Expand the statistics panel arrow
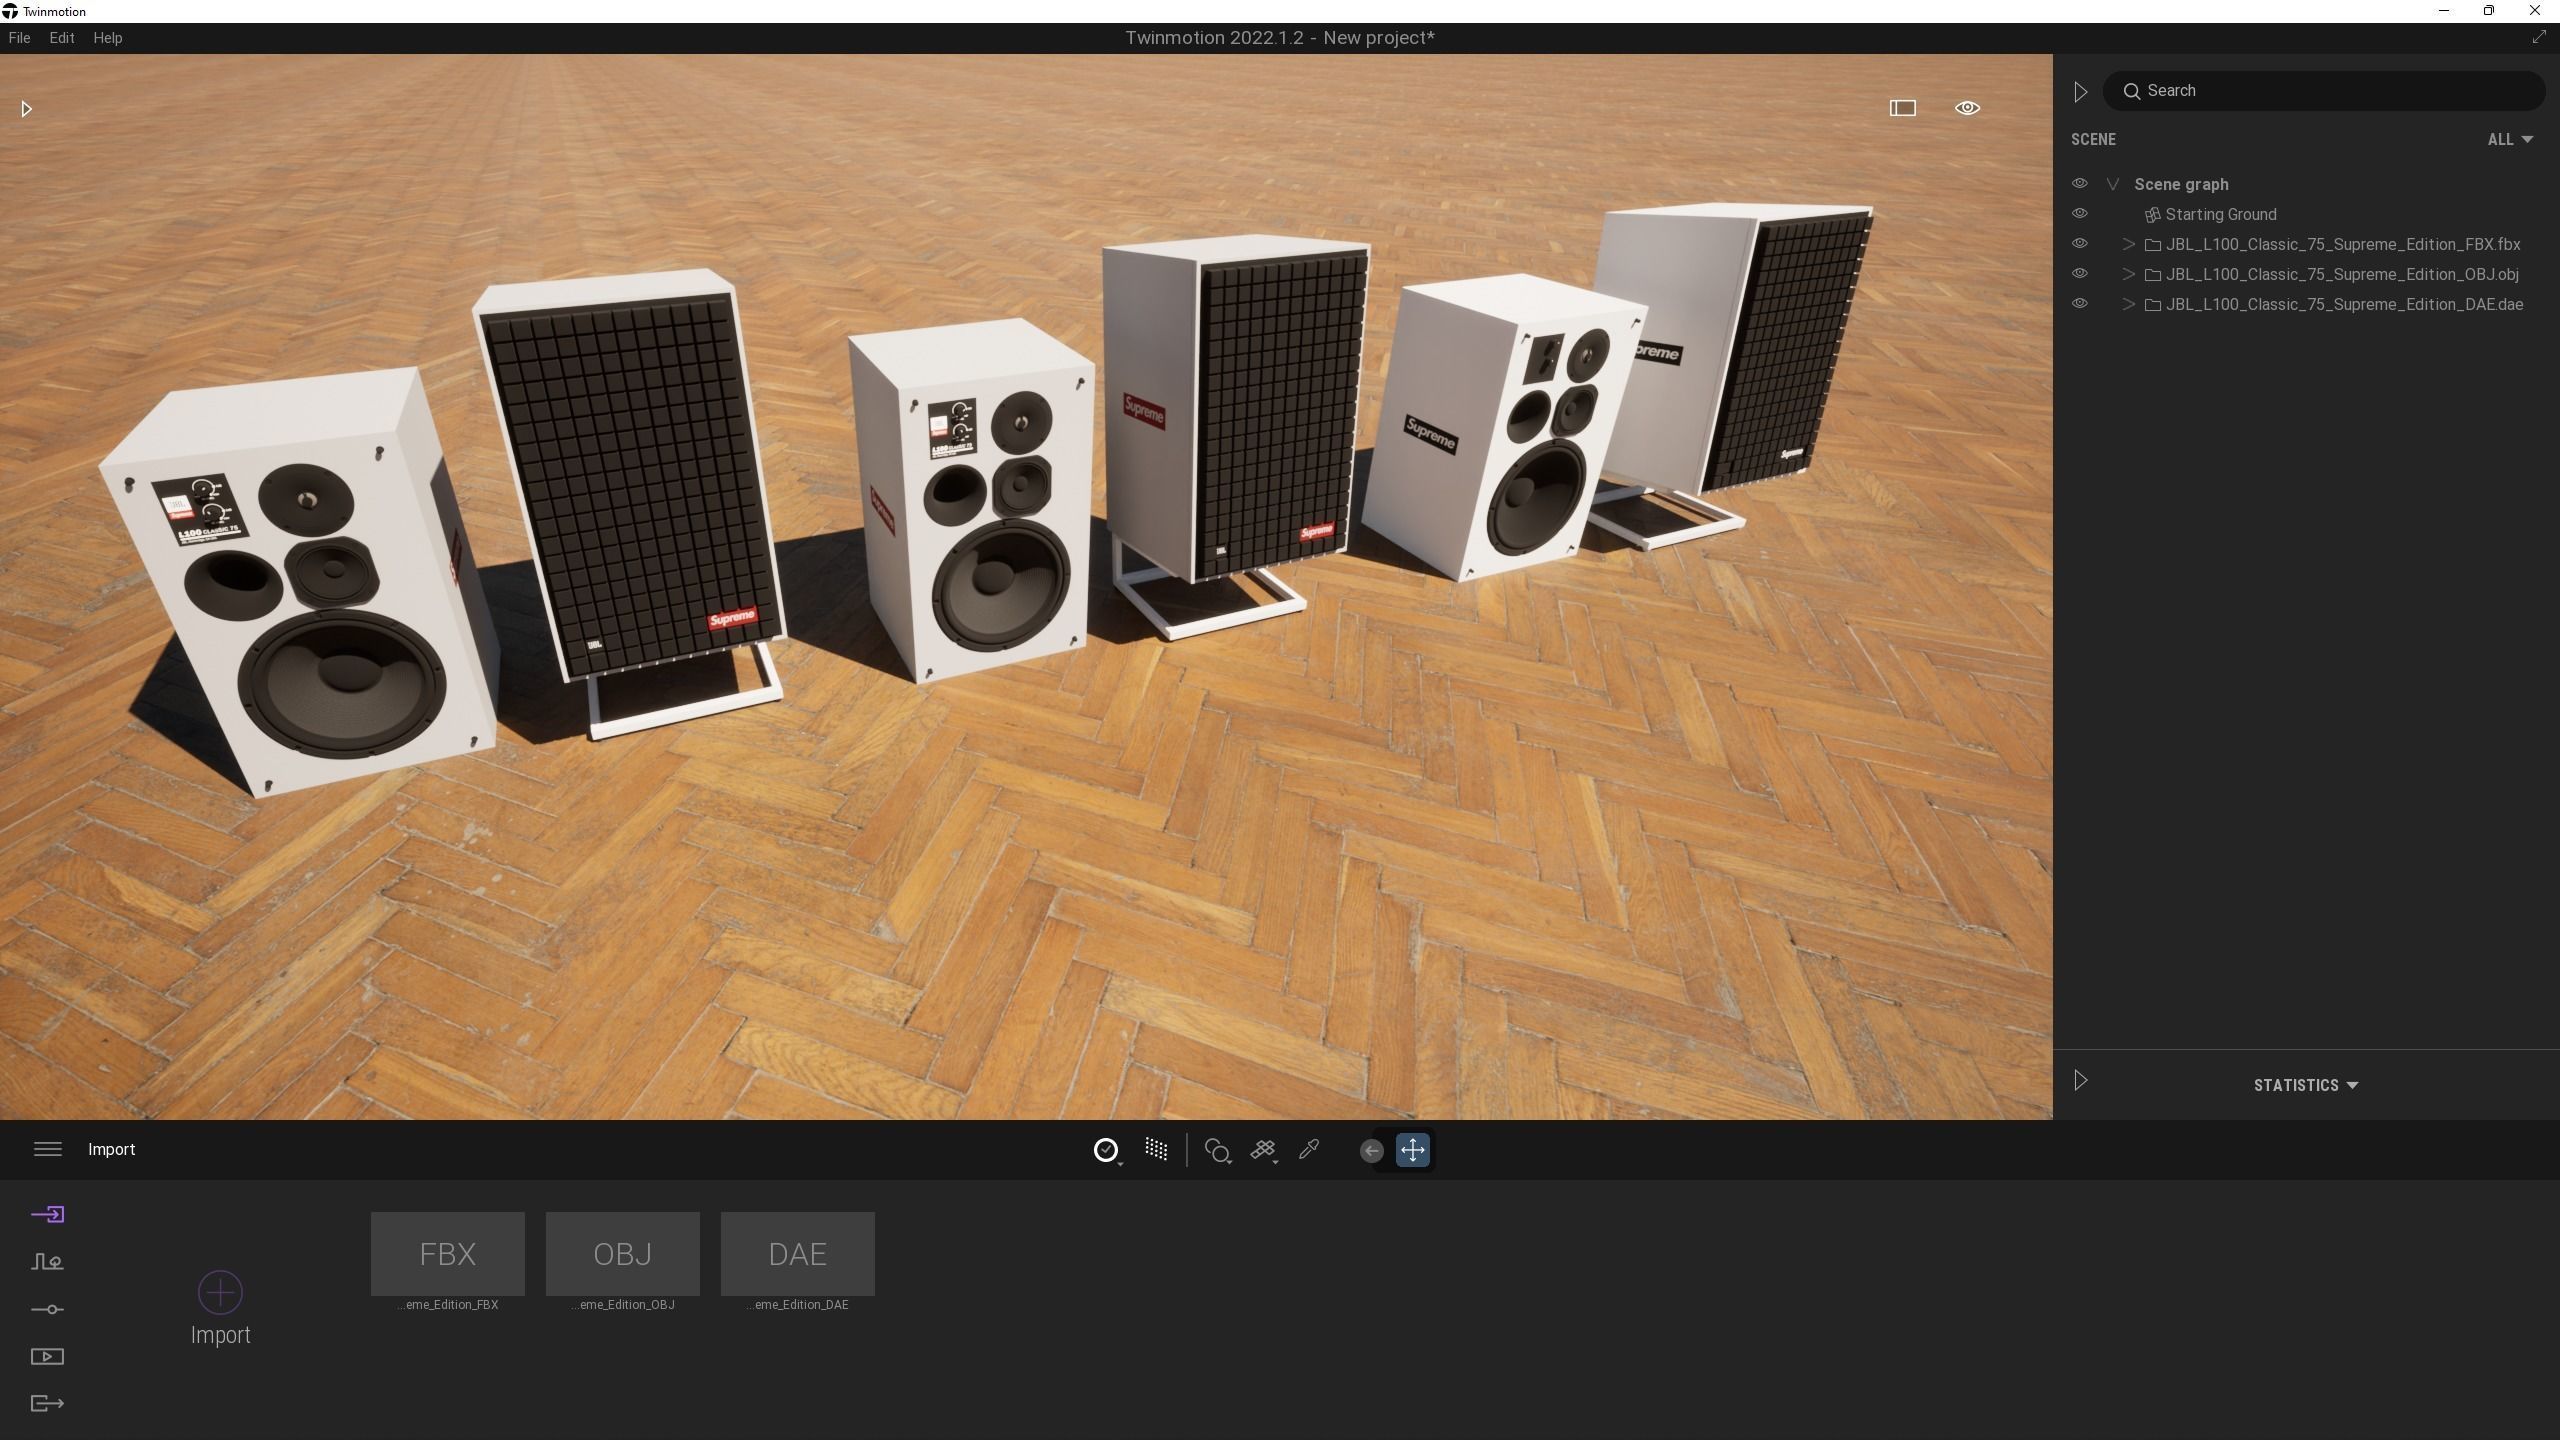 [x=2080, y=1080]
